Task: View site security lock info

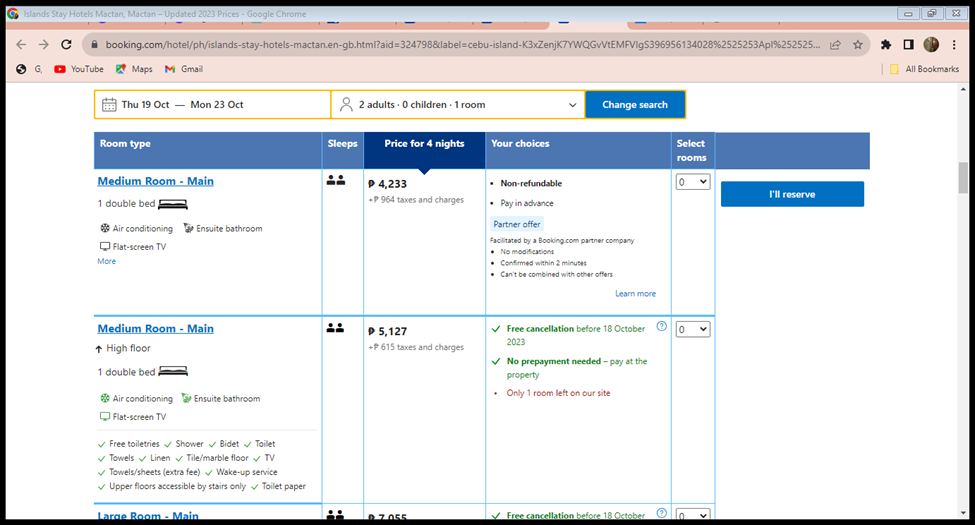Action: (x=95, y=45)
